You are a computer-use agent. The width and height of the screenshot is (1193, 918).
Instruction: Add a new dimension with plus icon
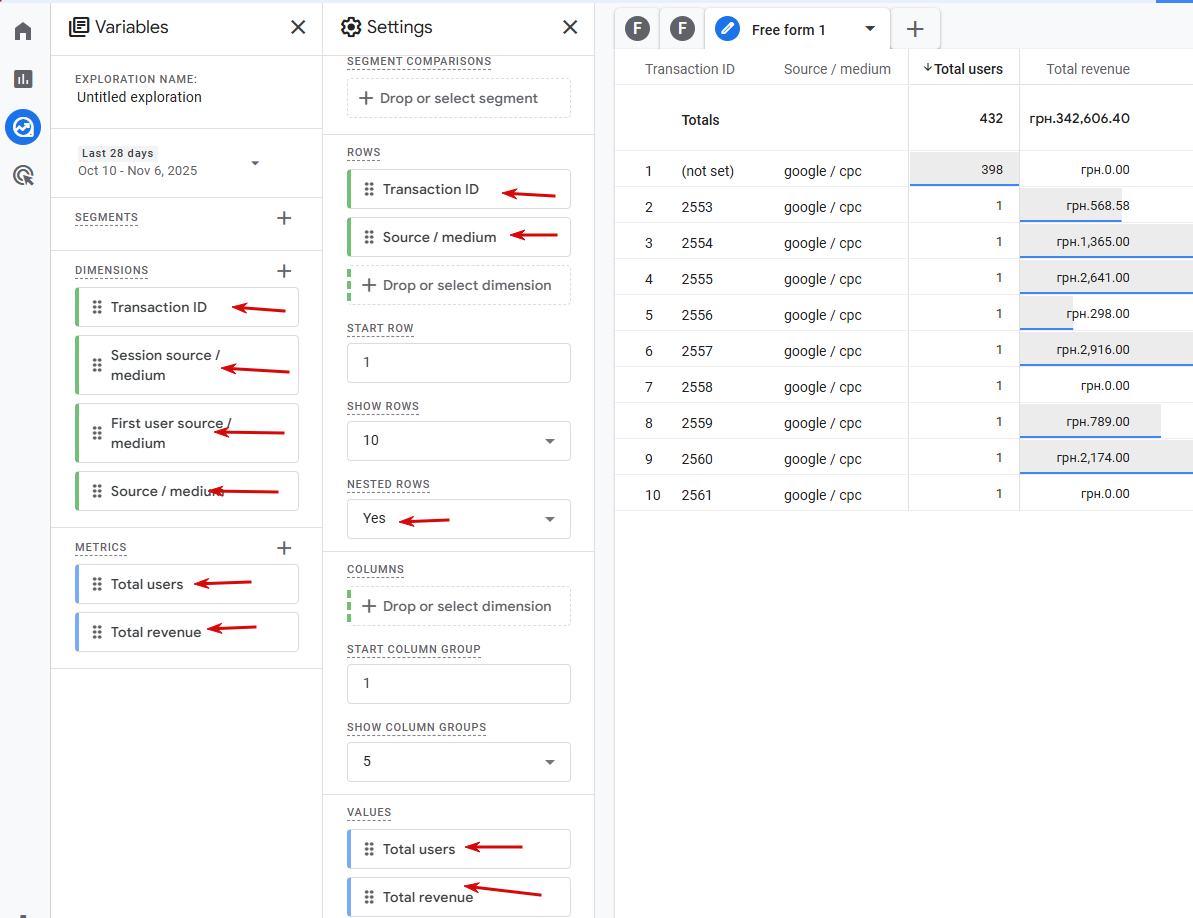tap(284, 271)
